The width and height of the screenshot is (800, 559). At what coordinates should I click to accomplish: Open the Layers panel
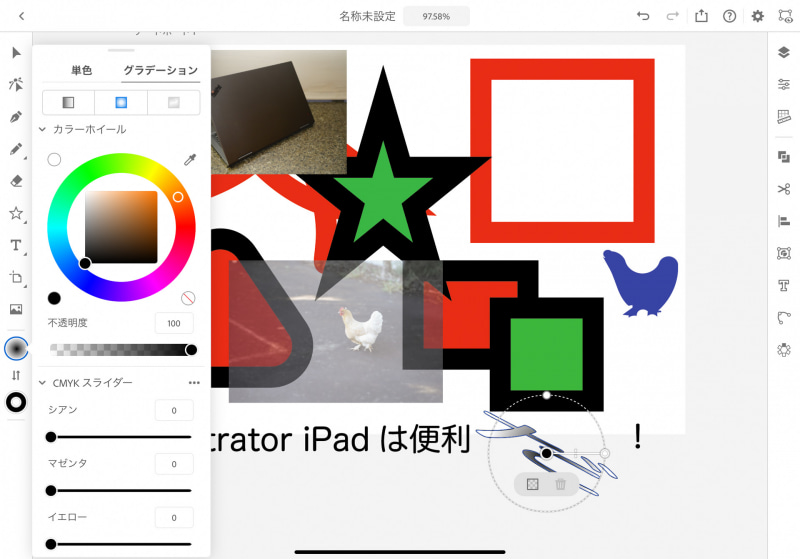(784, 52)
